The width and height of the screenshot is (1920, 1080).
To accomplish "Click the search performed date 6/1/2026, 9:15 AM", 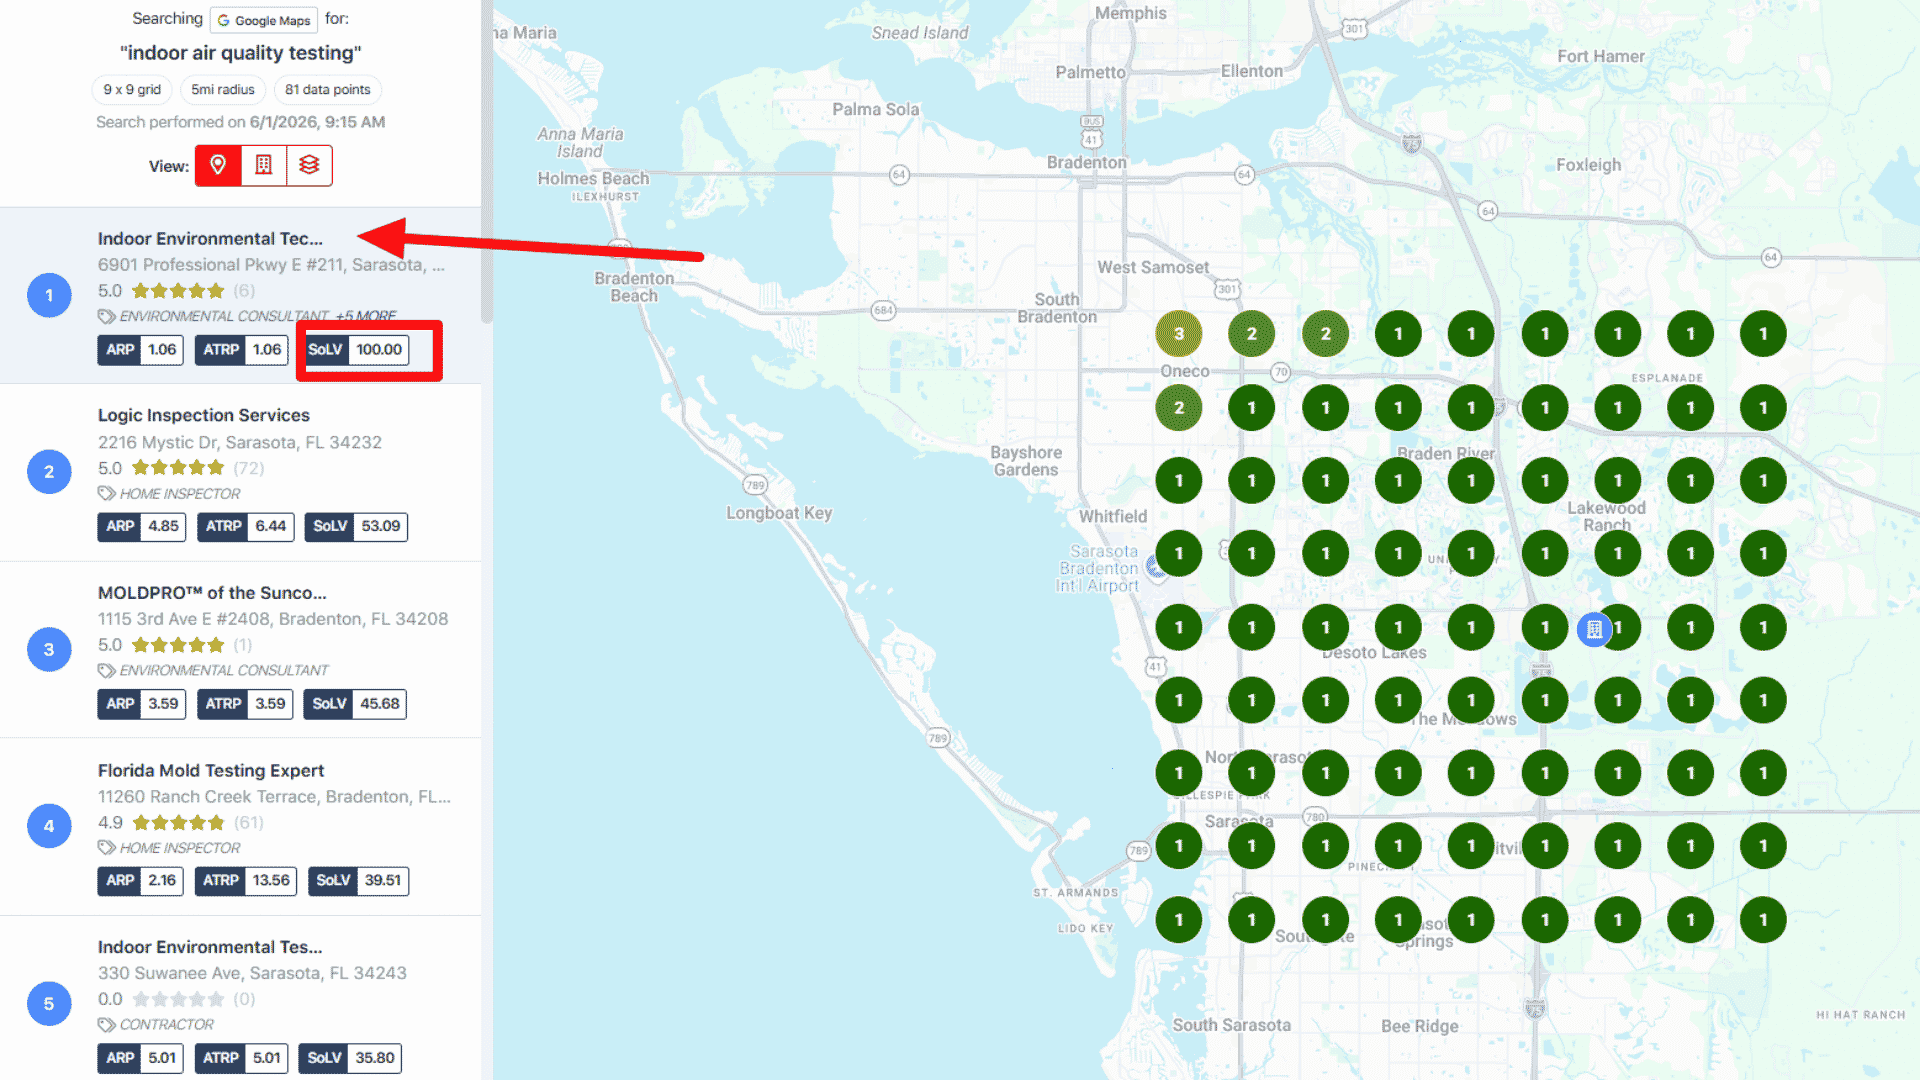I will tap(317, 122).
